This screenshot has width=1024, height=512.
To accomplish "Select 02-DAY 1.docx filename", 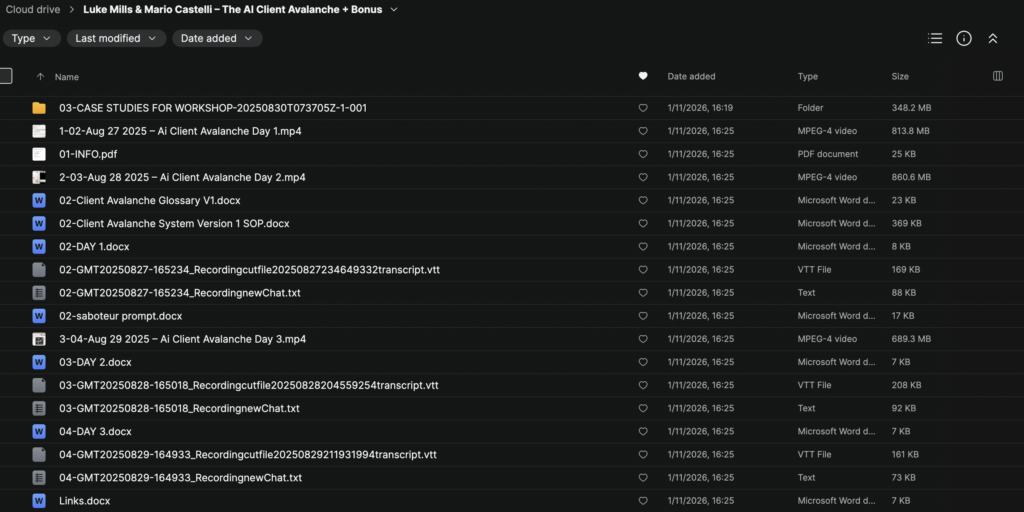I will [94, 247].
